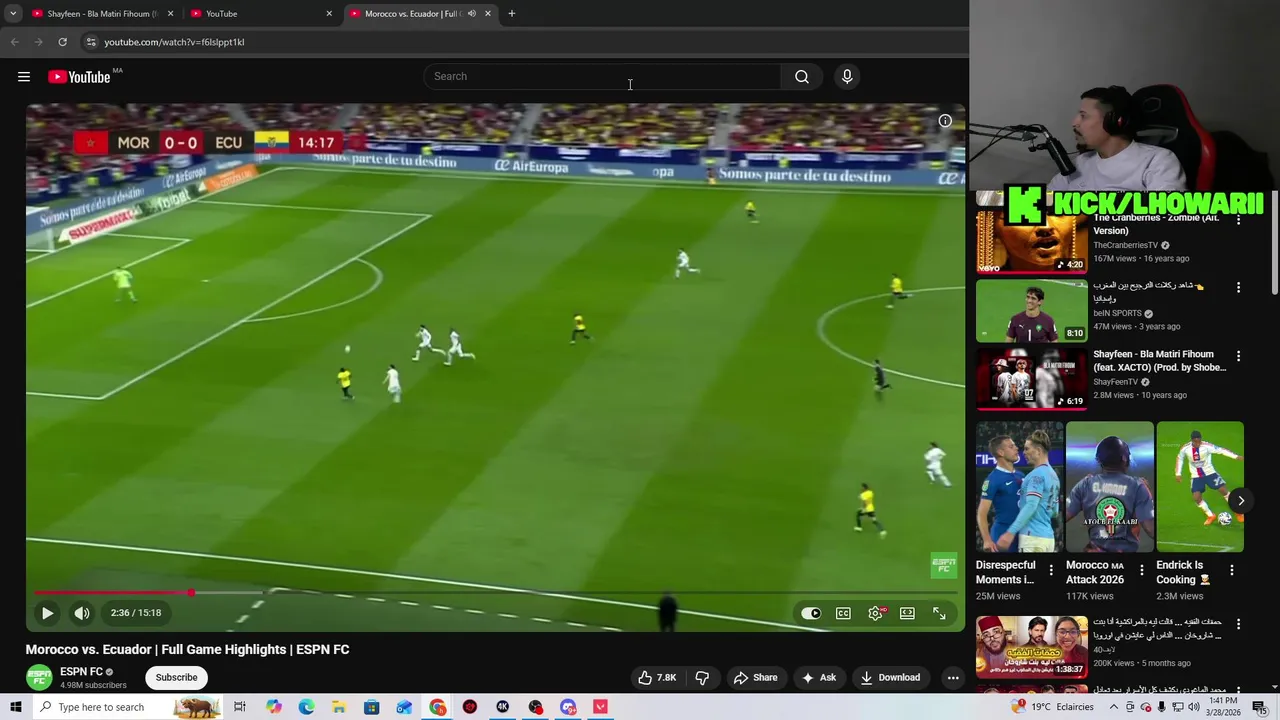Image resolution: width=1280 pixels, height=720 pixels.
Task: Open Task View on the taskbar
Action: (x=240, y=707)
